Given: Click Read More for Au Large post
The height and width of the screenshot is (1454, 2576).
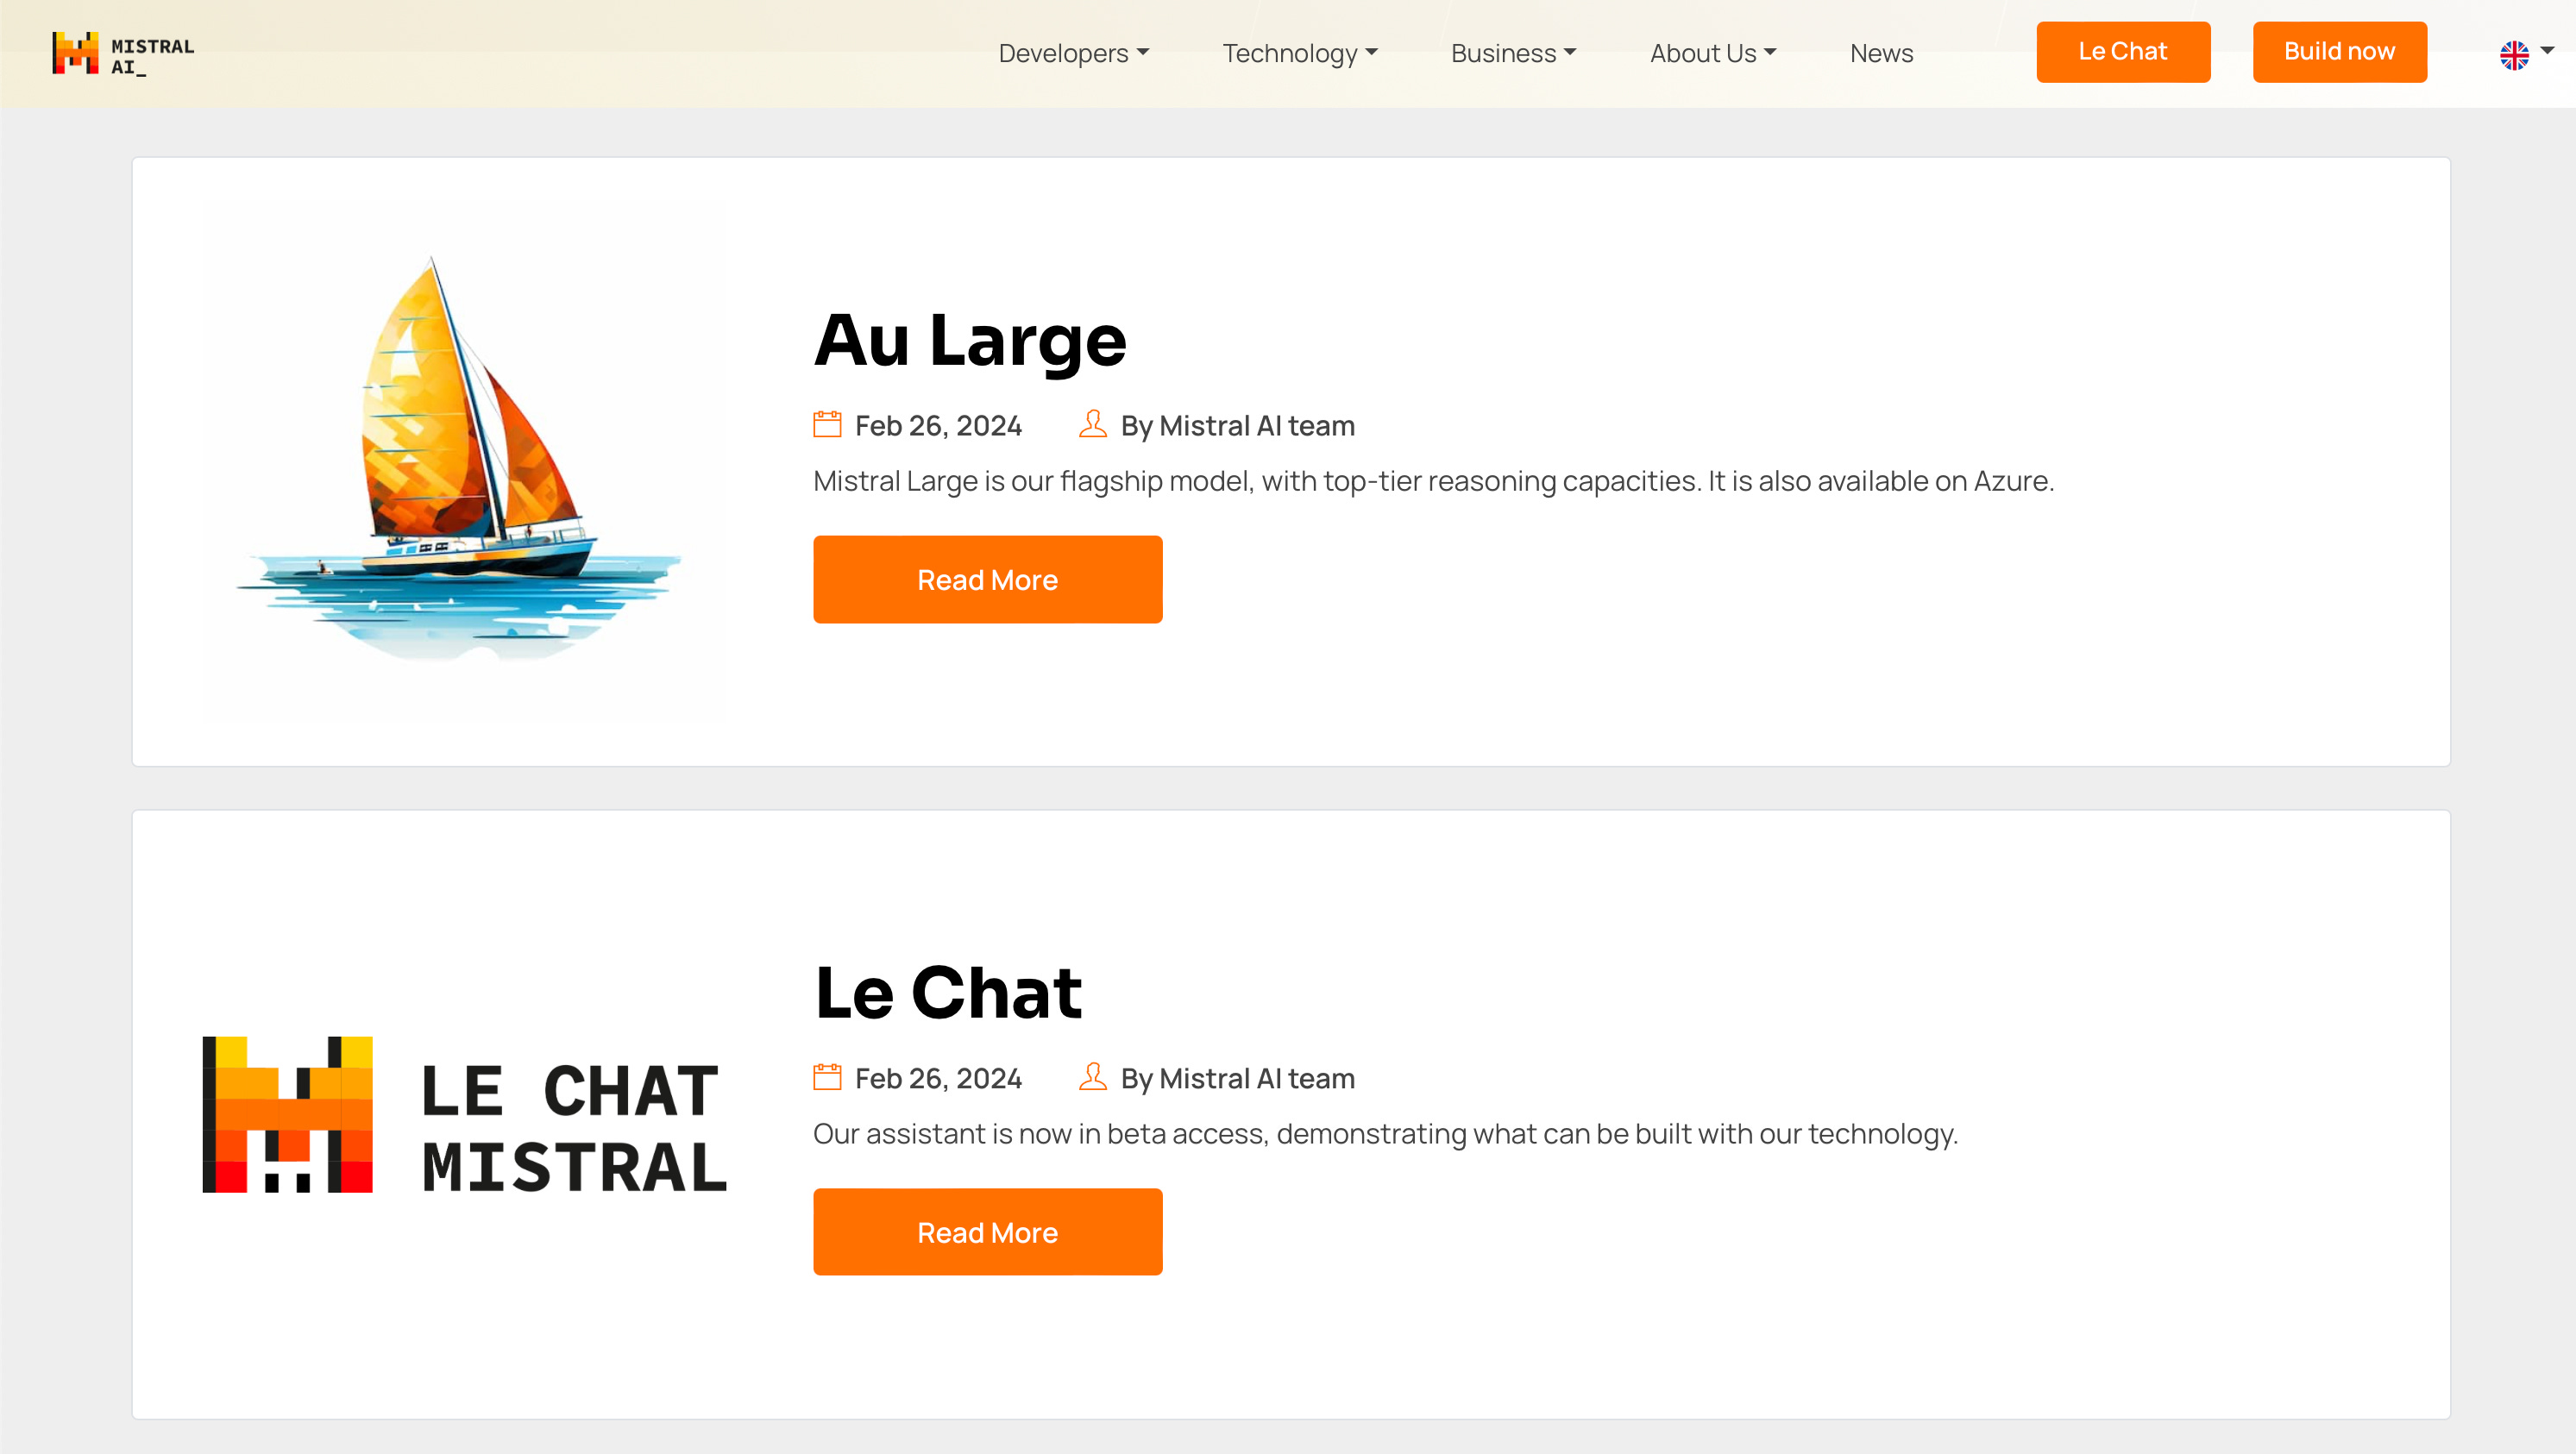Looking at the screenshot, I should (x=987, y=579).
